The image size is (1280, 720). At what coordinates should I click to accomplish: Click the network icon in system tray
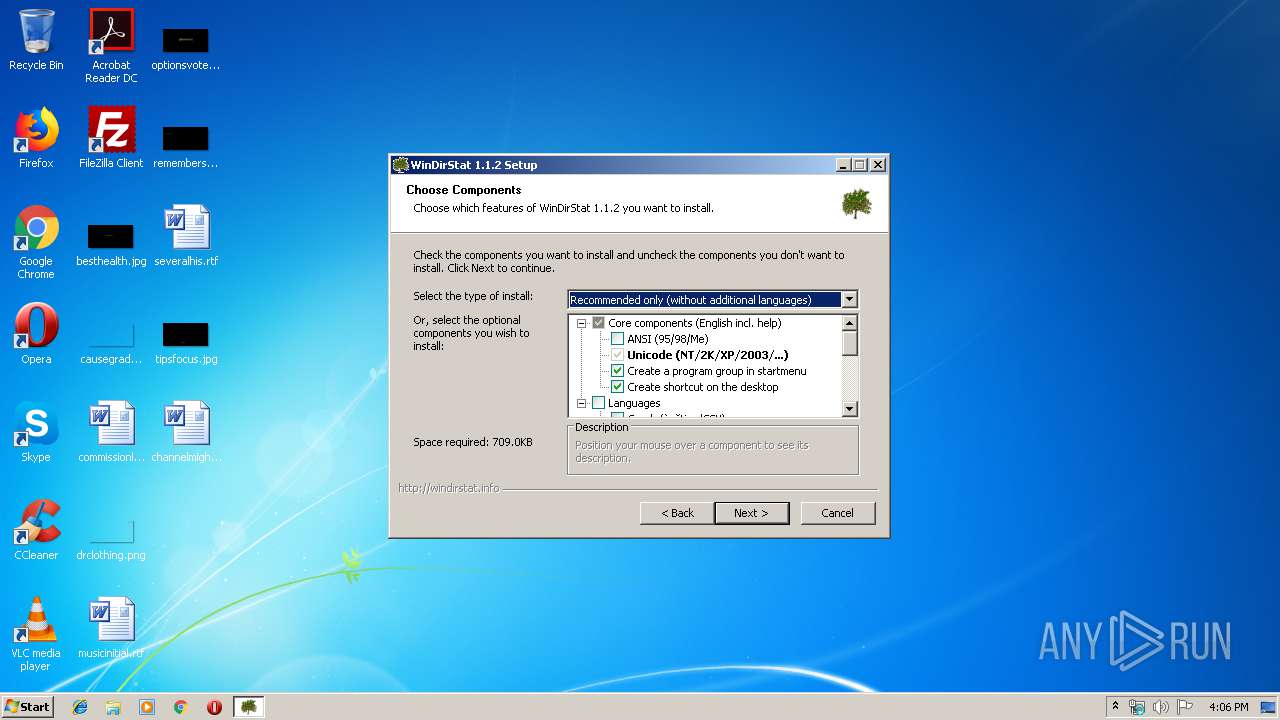pos(1137,707)
